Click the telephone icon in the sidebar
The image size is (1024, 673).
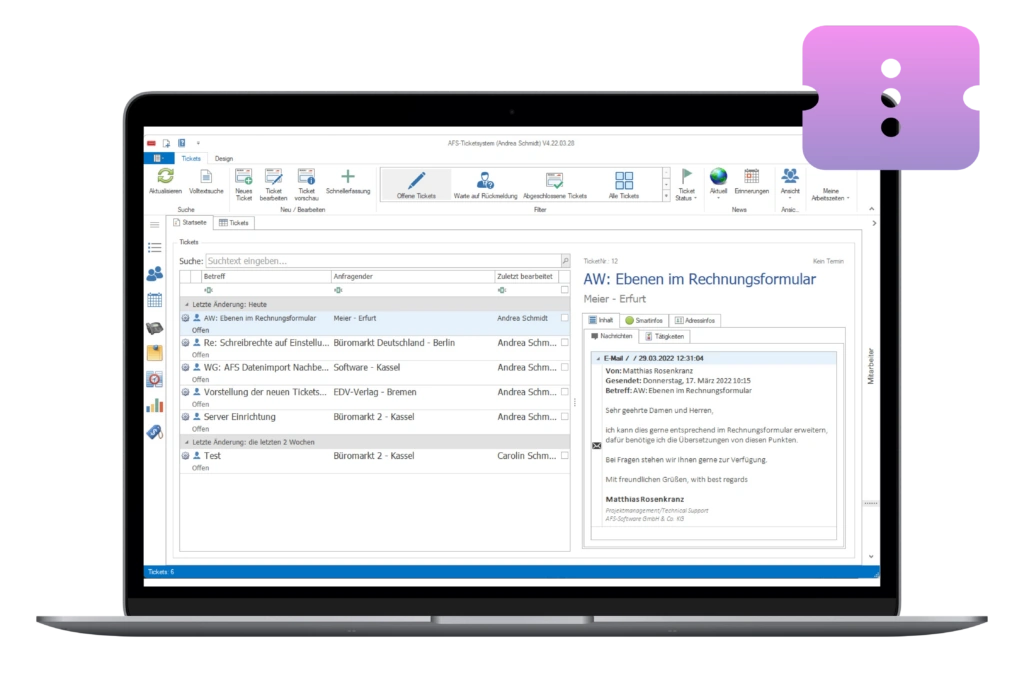[x=155, y=328]
